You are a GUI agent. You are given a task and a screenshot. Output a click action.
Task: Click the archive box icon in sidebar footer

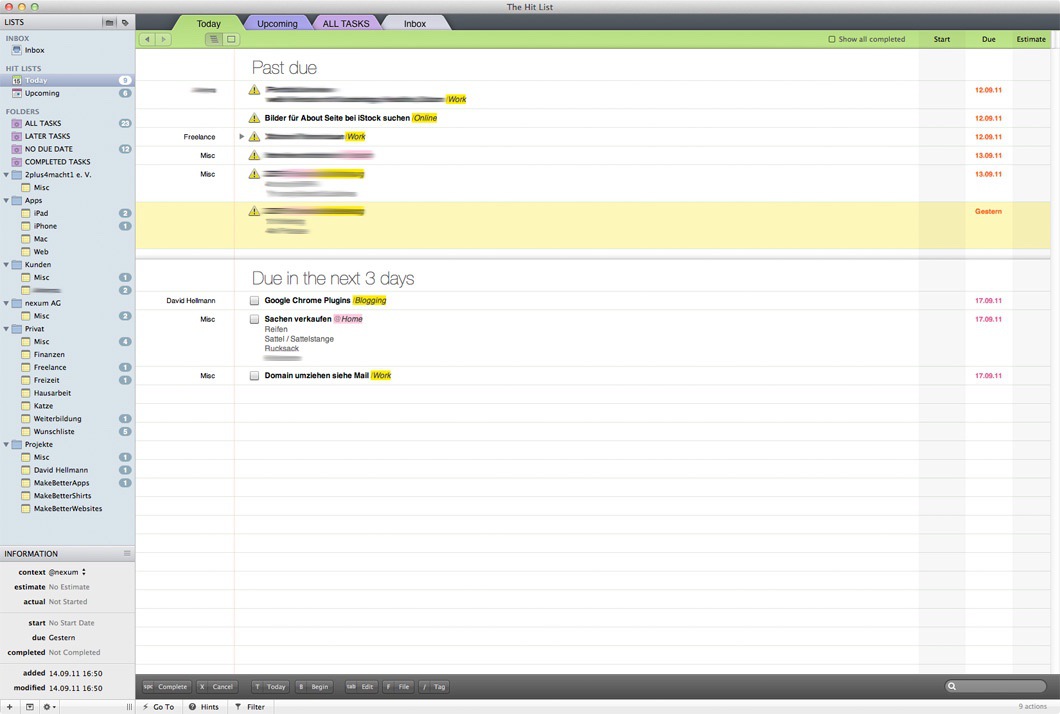tap(29, 707)
